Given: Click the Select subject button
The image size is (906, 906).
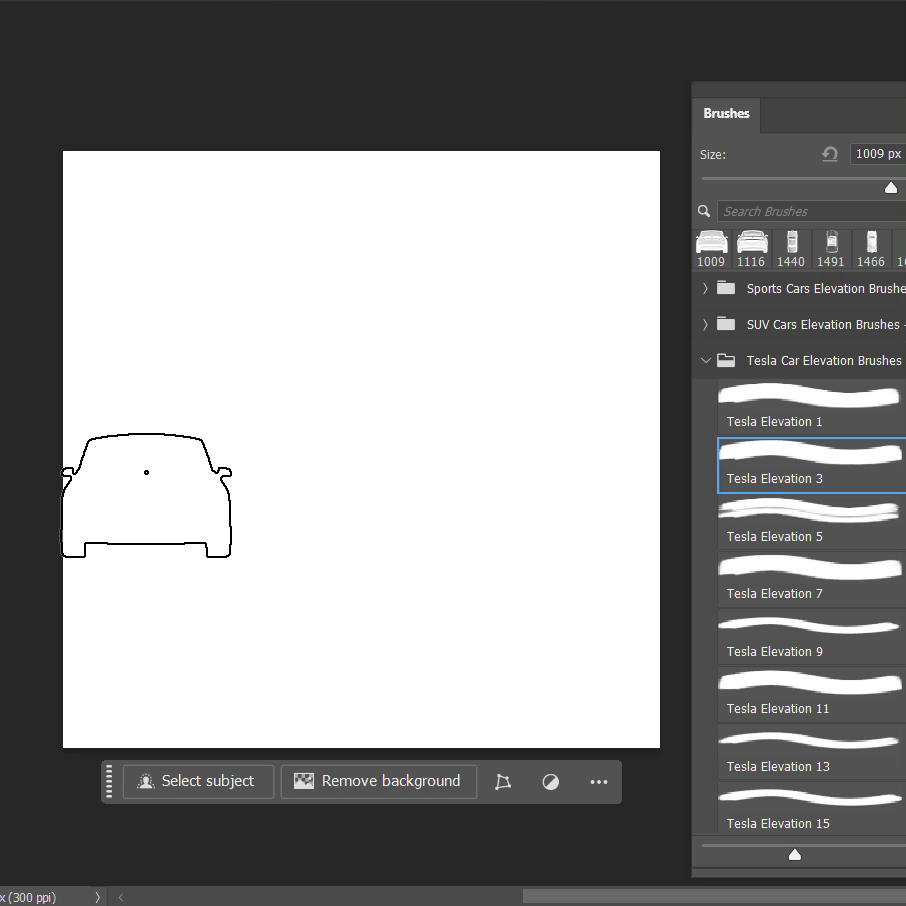Looking at the screenshot, I should click(198, 781).
